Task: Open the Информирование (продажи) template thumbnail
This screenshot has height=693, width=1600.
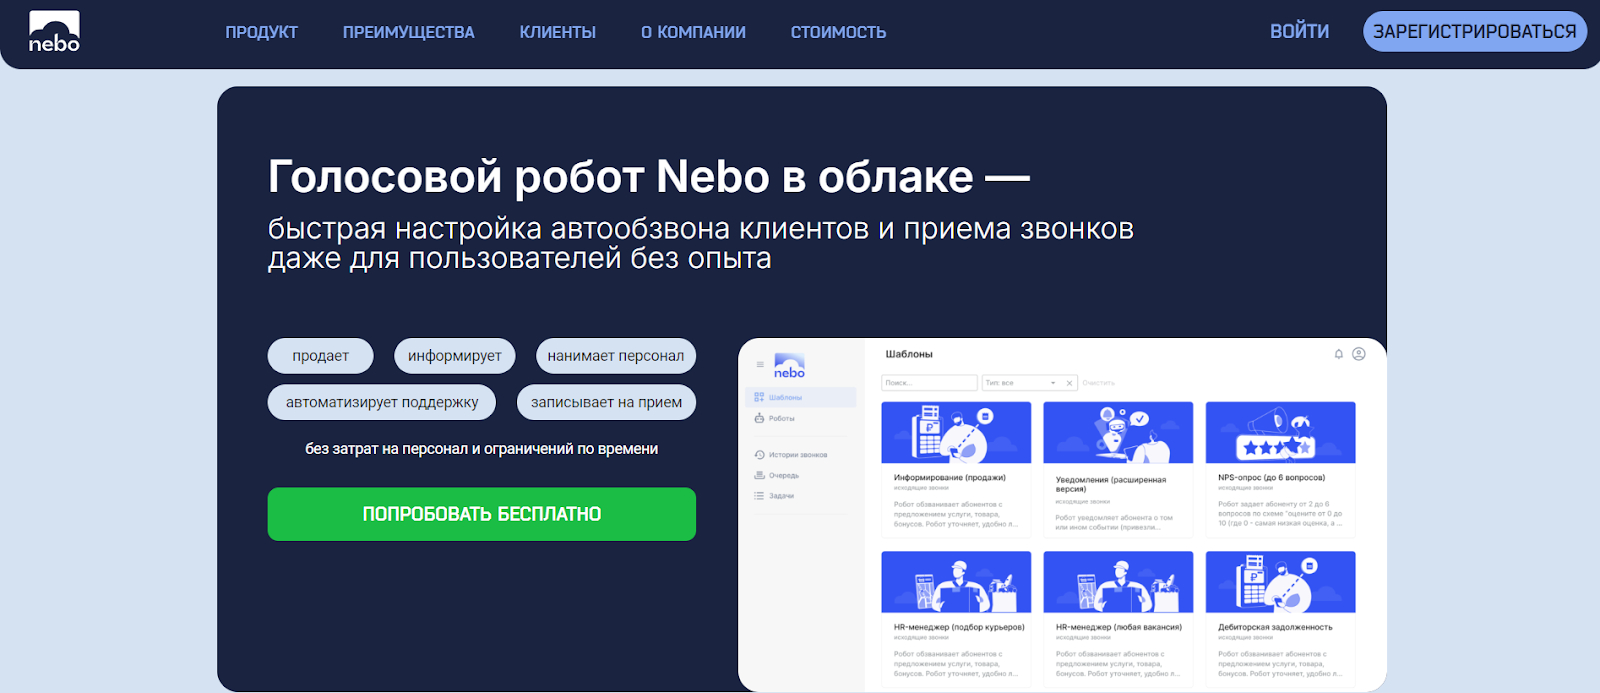Action: [956, 432]
